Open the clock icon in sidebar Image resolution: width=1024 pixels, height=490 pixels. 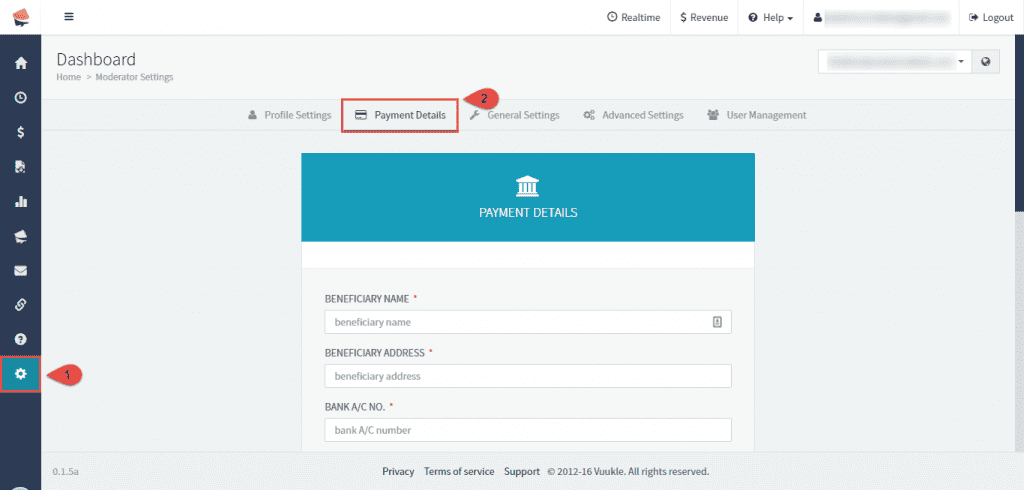tap(20, 97)
